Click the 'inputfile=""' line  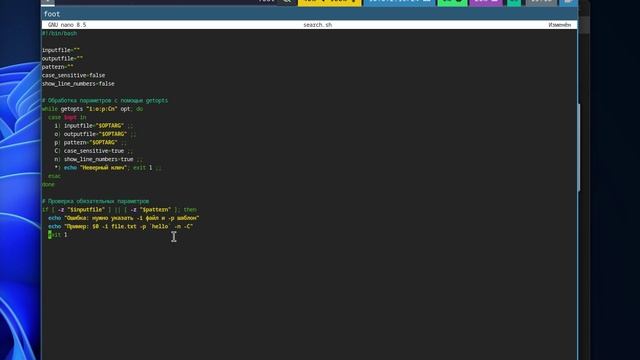click(61, 50)
